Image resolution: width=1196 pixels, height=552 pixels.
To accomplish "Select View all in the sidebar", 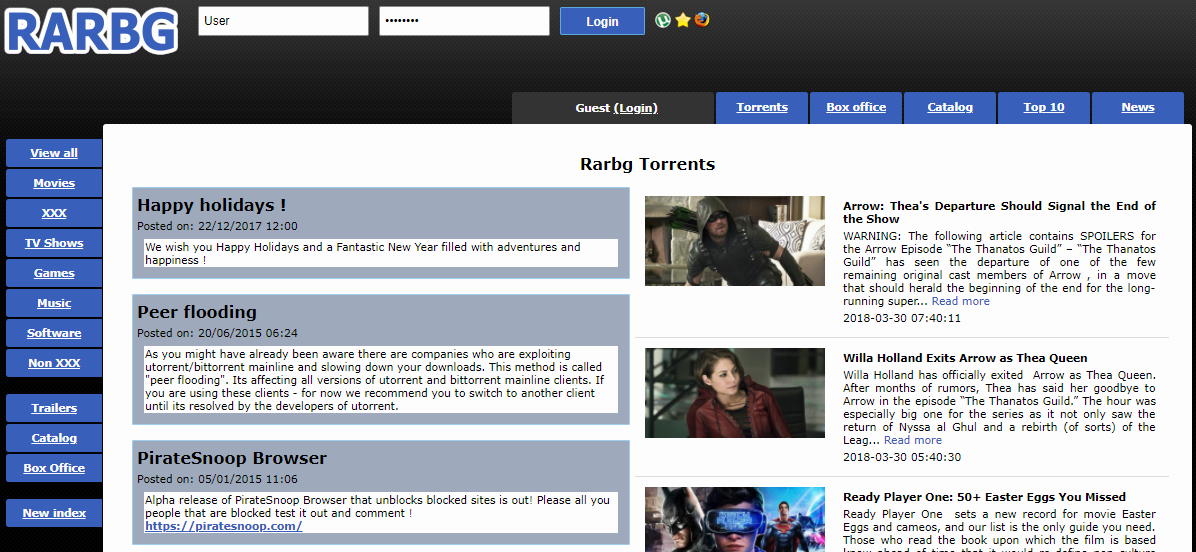I will point(53,153).
